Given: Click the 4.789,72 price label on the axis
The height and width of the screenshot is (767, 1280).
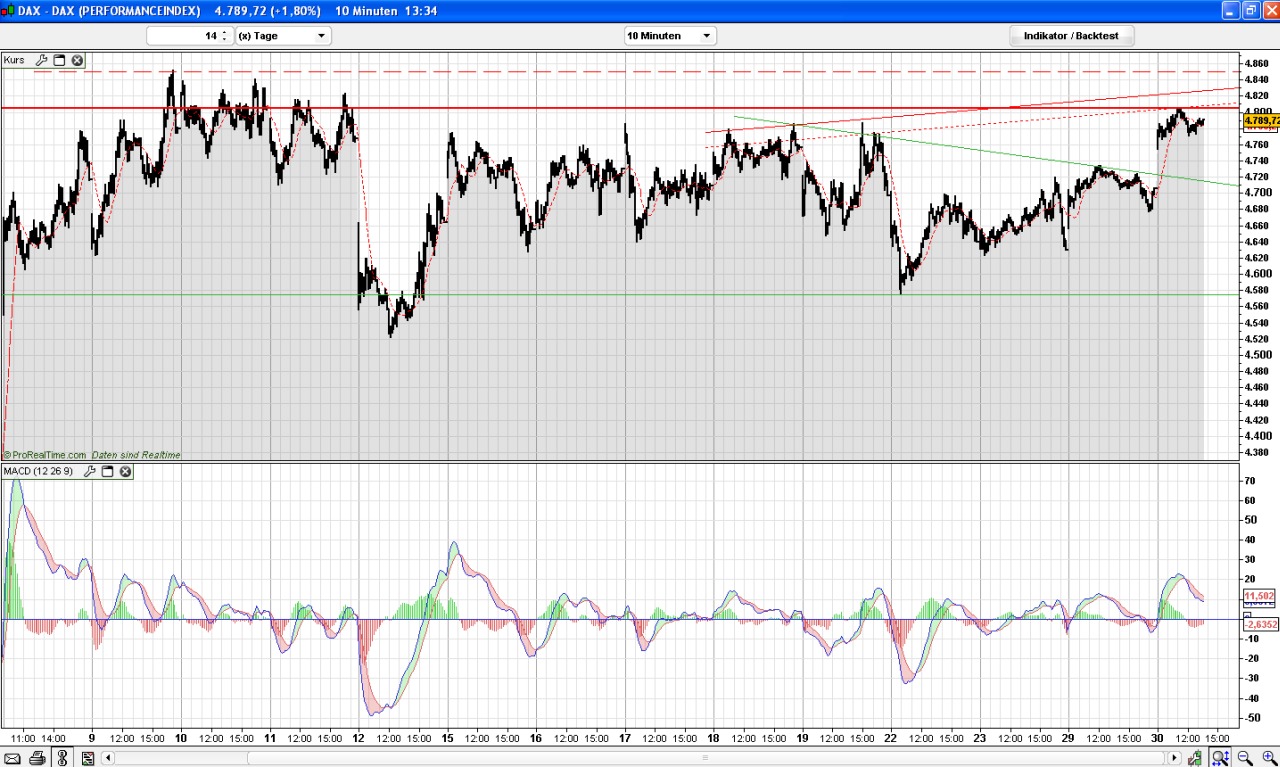Looking at the screenshot, I should (x=1260, y=120).
